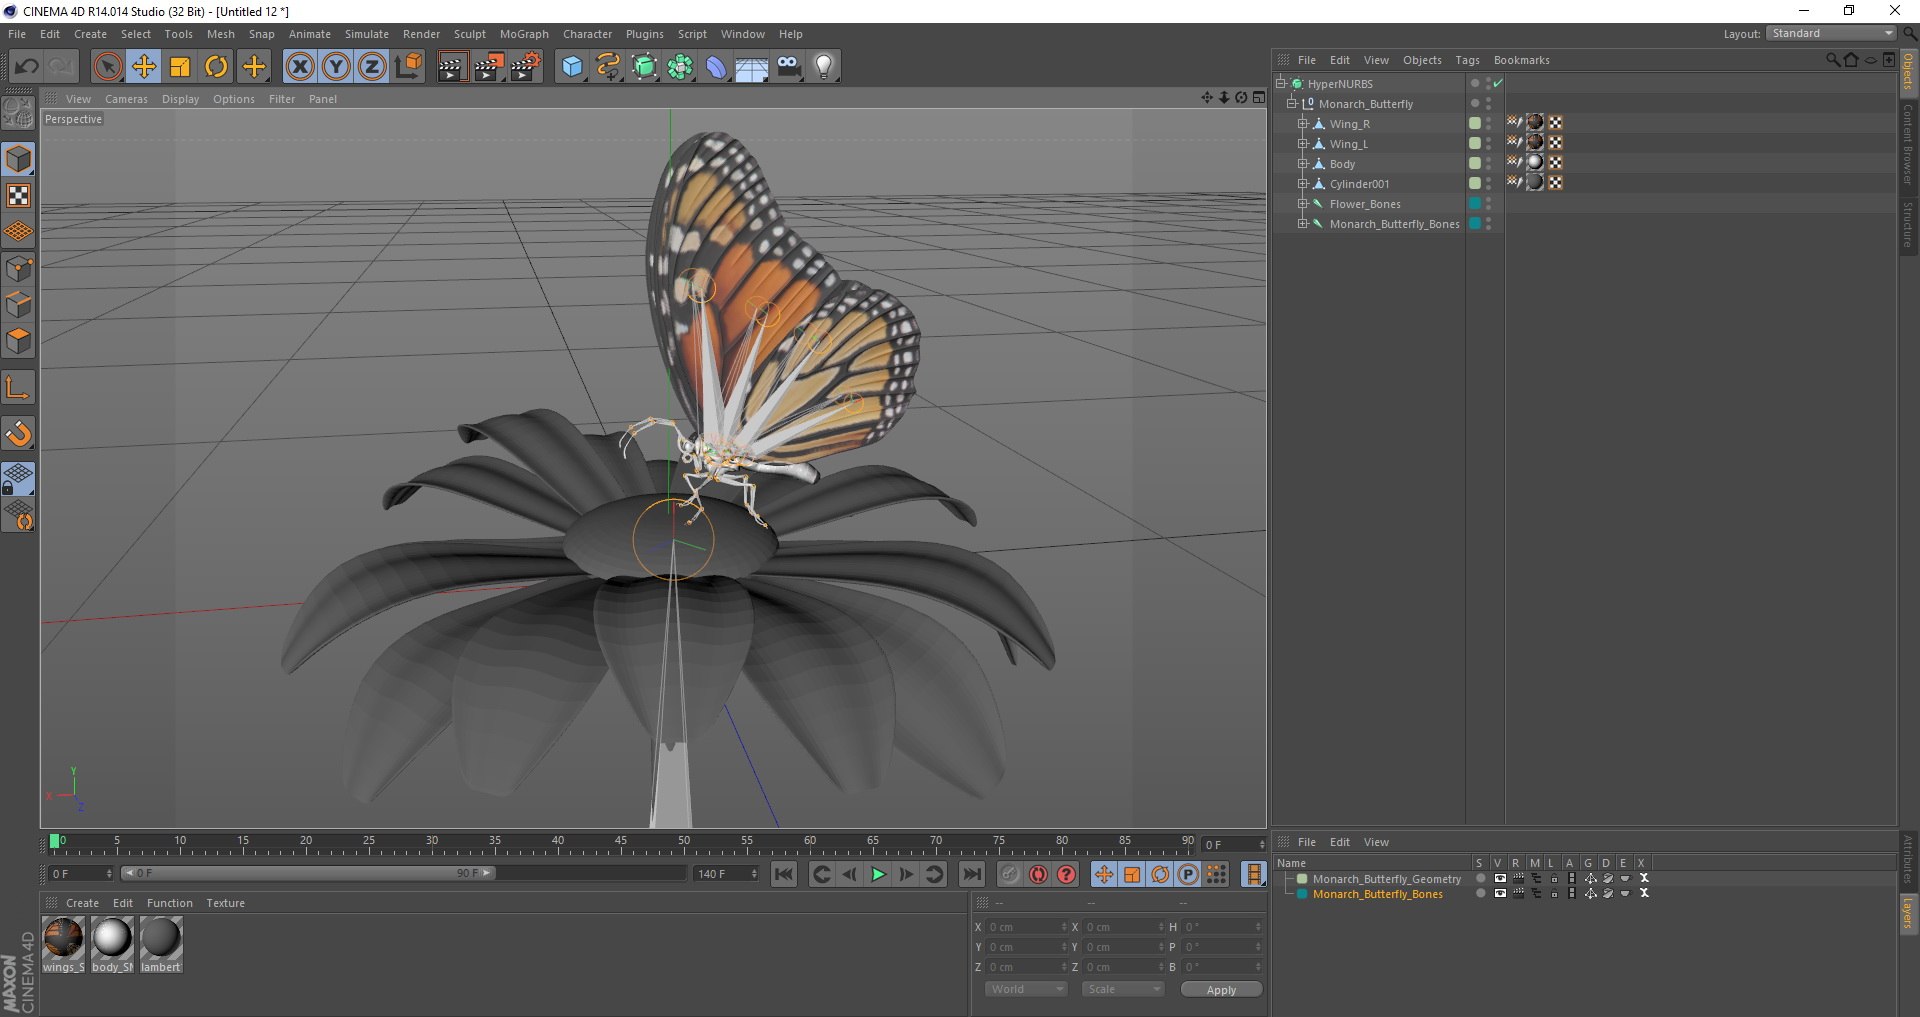This screenshot has width=1920, height=1017.
Task: Open the MoGraph menu
Action: [524, 34]
